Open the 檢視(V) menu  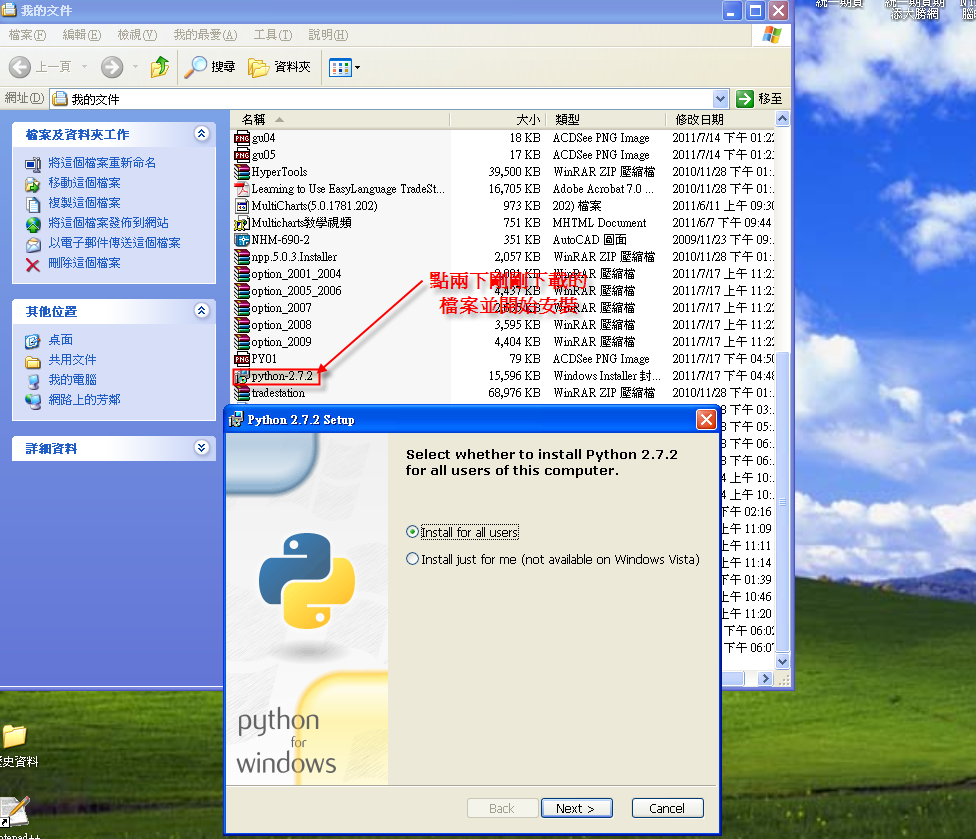coord(137,35)
